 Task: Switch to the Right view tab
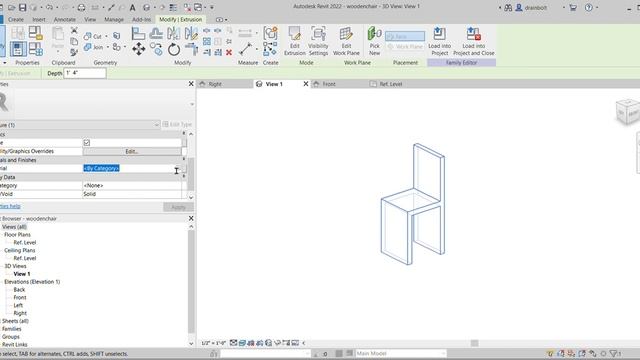[224, 84]
